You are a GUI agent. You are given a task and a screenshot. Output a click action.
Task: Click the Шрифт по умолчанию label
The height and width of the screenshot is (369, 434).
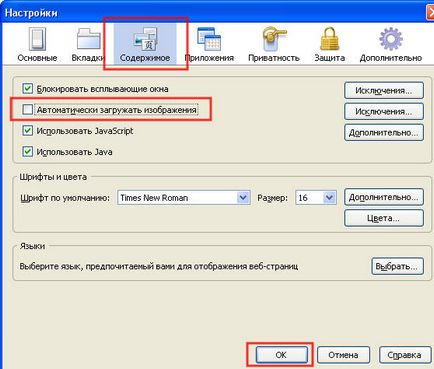[65, 198]
